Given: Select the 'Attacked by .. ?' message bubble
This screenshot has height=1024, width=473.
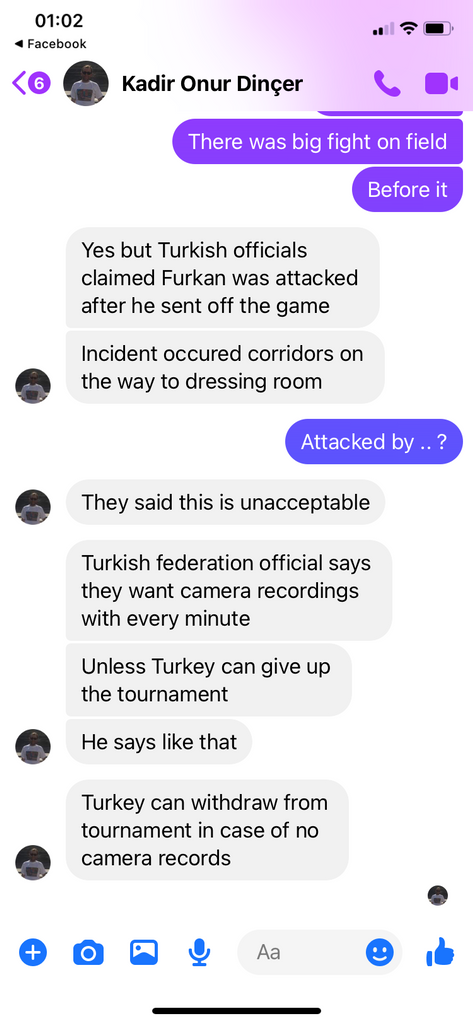Looking at the screenshot, I should (374, 442).
